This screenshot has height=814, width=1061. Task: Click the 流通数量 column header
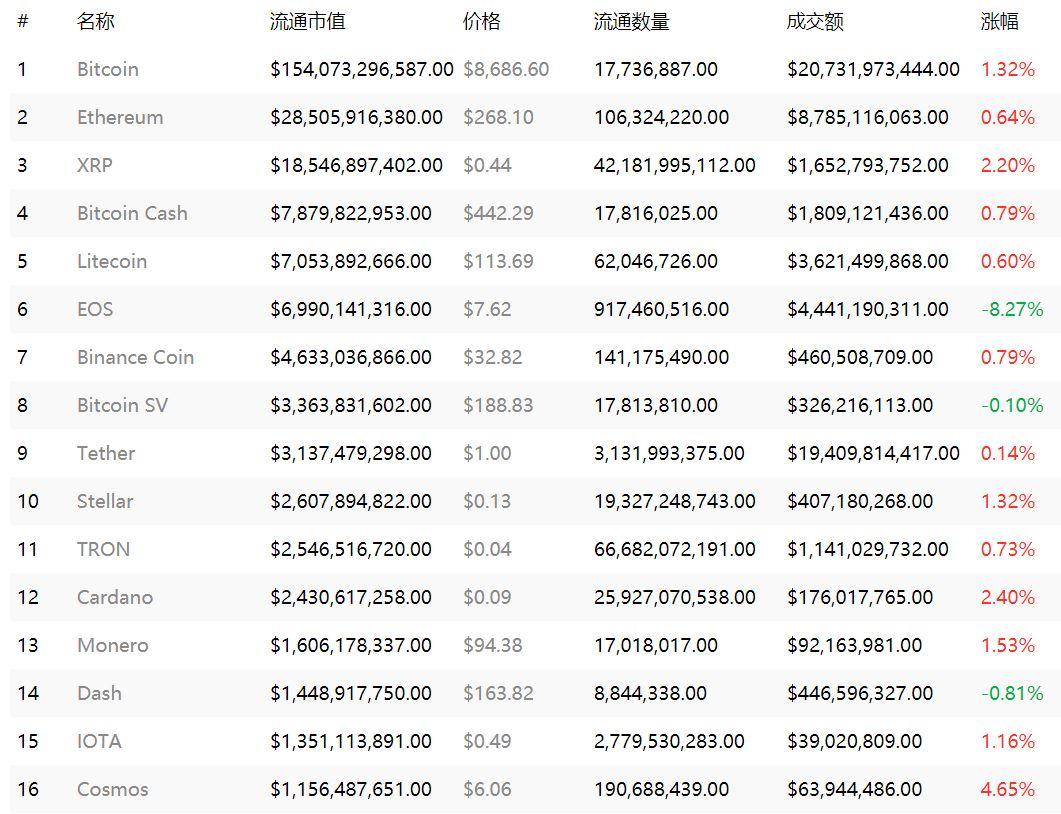point(631,22)
